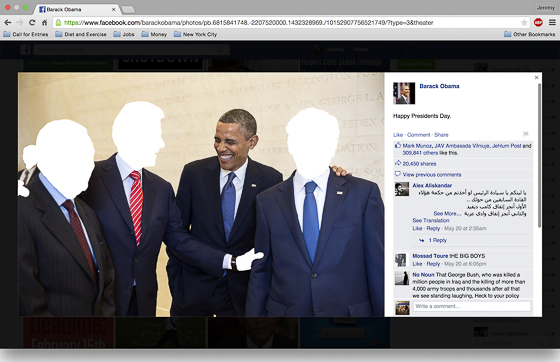This screenshot has height=362, width=560.
Task: Report photo using the flag icon
Action: [526, 134]
